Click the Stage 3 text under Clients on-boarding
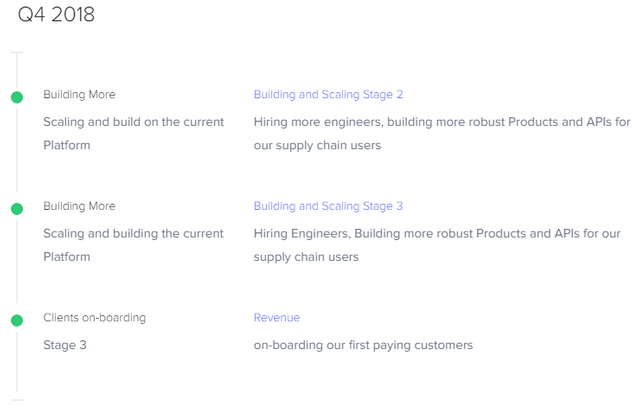 (x=65, y=345)
